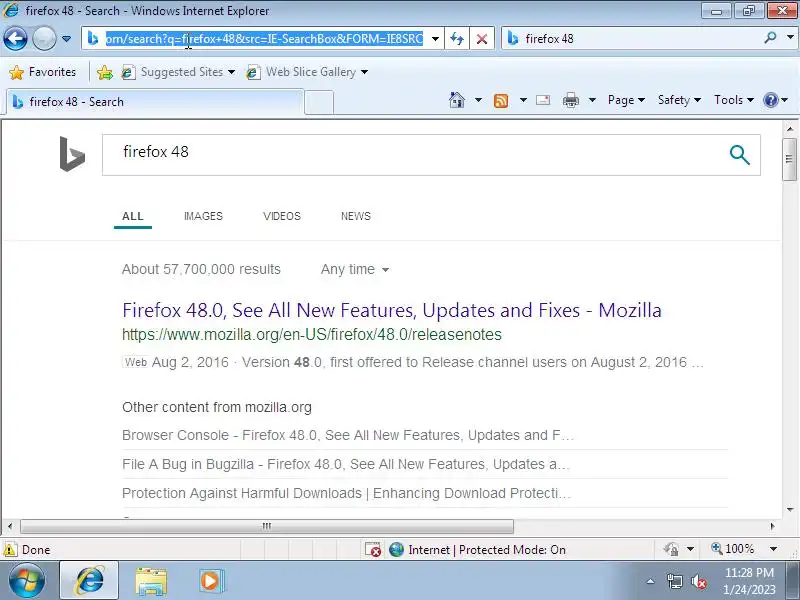800x600 pixels.
Task: Expand the feeds dropdown arrow
Action: click(523, 100)
